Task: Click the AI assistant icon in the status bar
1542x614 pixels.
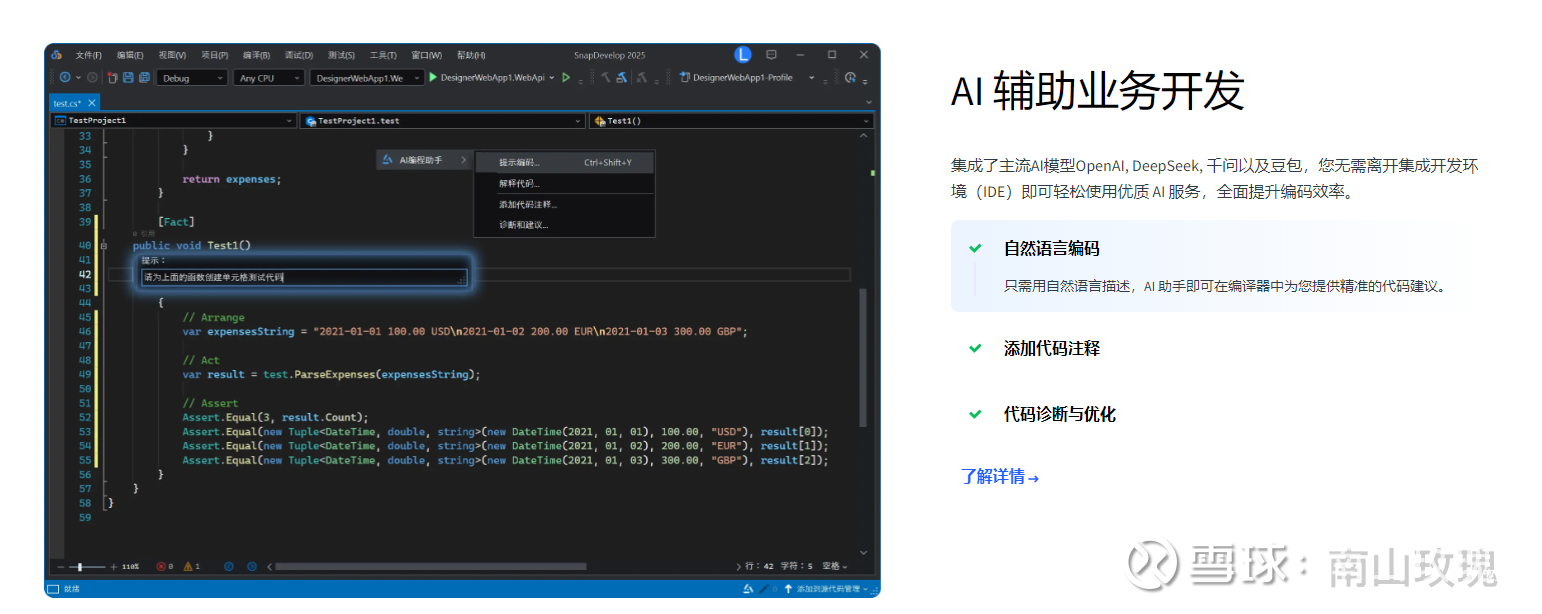Action: pos(748,589)
